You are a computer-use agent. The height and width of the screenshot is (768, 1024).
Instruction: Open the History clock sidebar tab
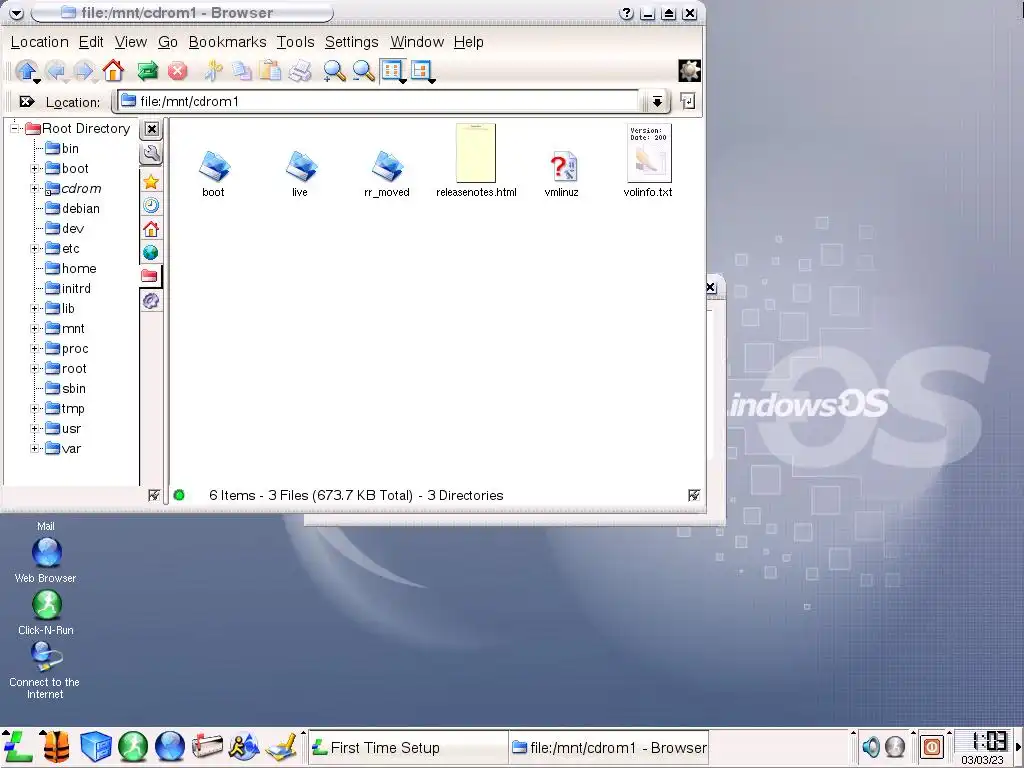click(x=151, y=205)
